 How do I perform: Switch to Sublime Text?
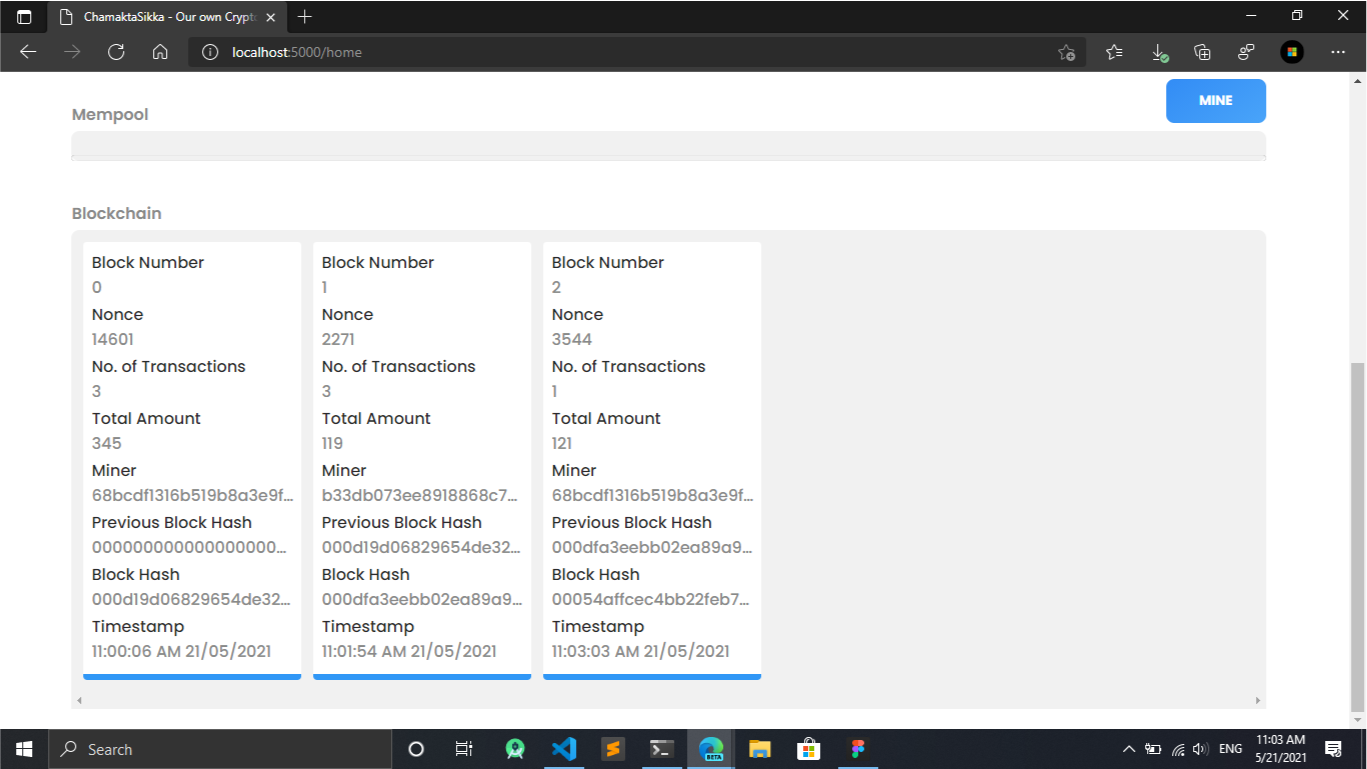pos(613,749)
